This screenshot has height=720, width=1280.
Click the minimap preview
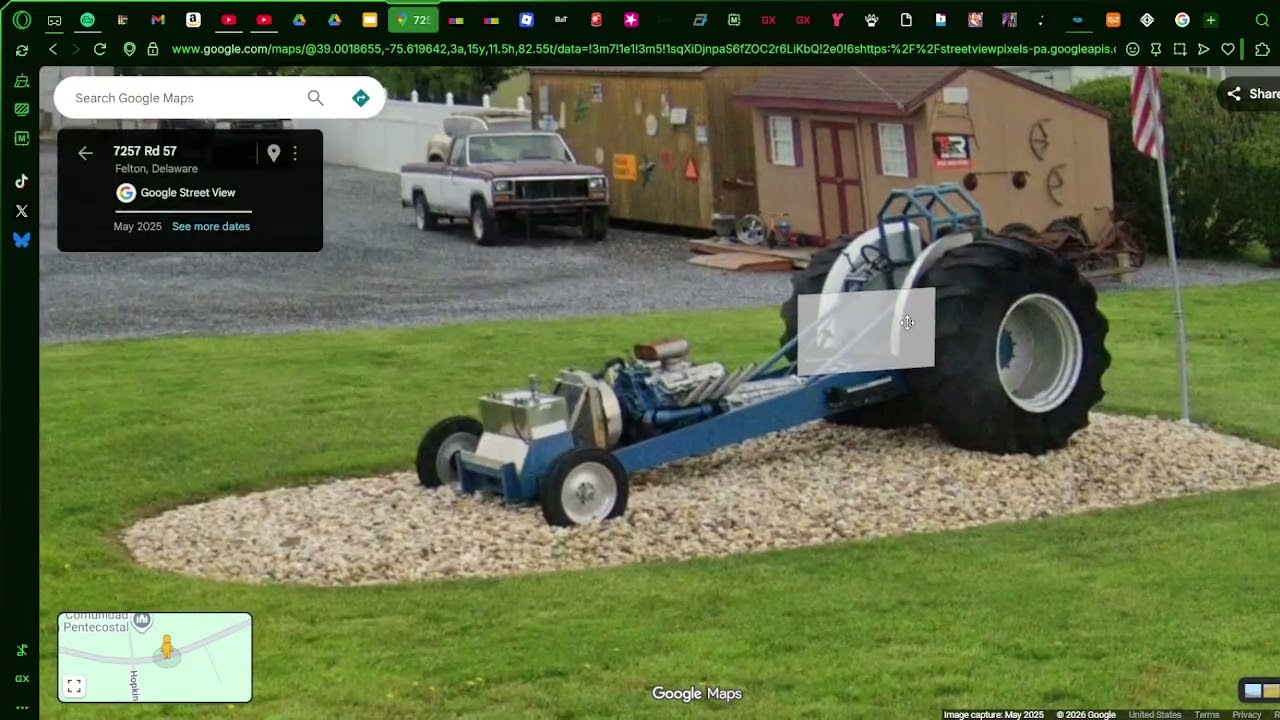(x=155, y=657)
